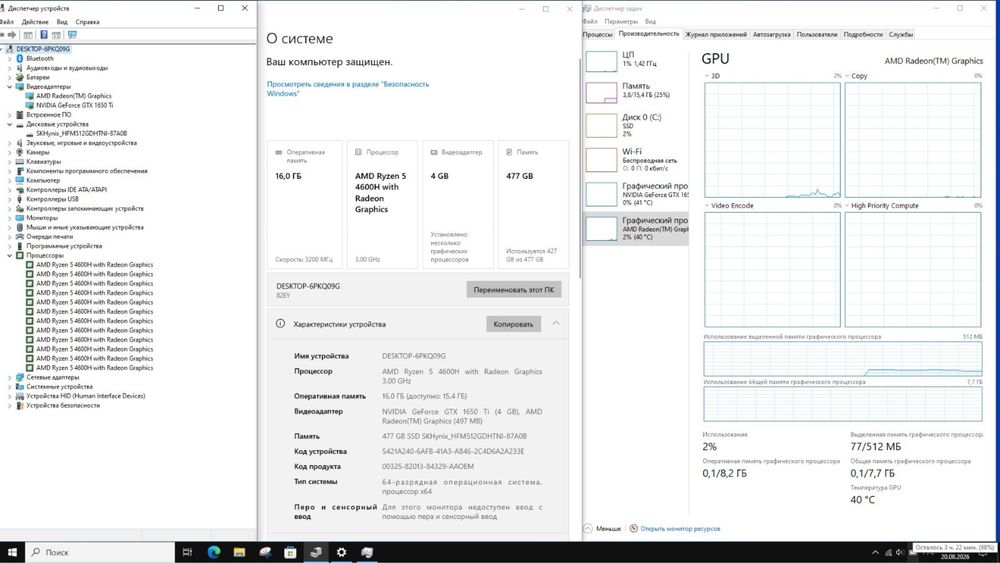Viewport: 1000px width, 563px height.
Task: Collapse the Дисковые устройства node
Action: pyautogui.click(x=10, y=124)
